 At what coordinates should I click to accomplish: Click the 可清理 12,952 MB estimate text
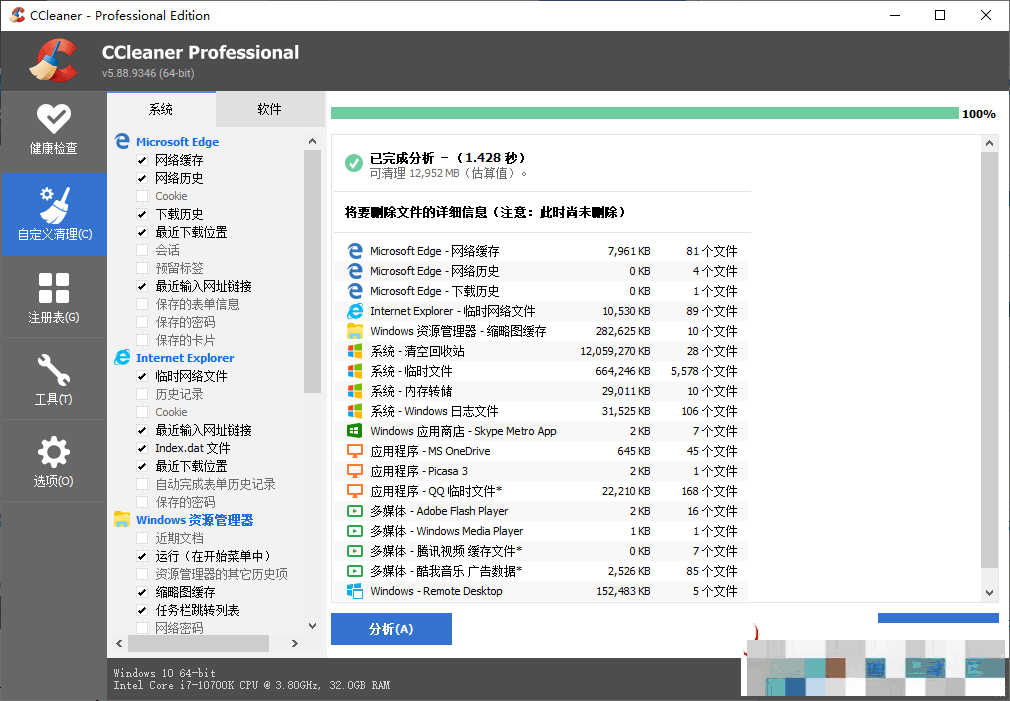pyautogui.click(x=448, y=173)
